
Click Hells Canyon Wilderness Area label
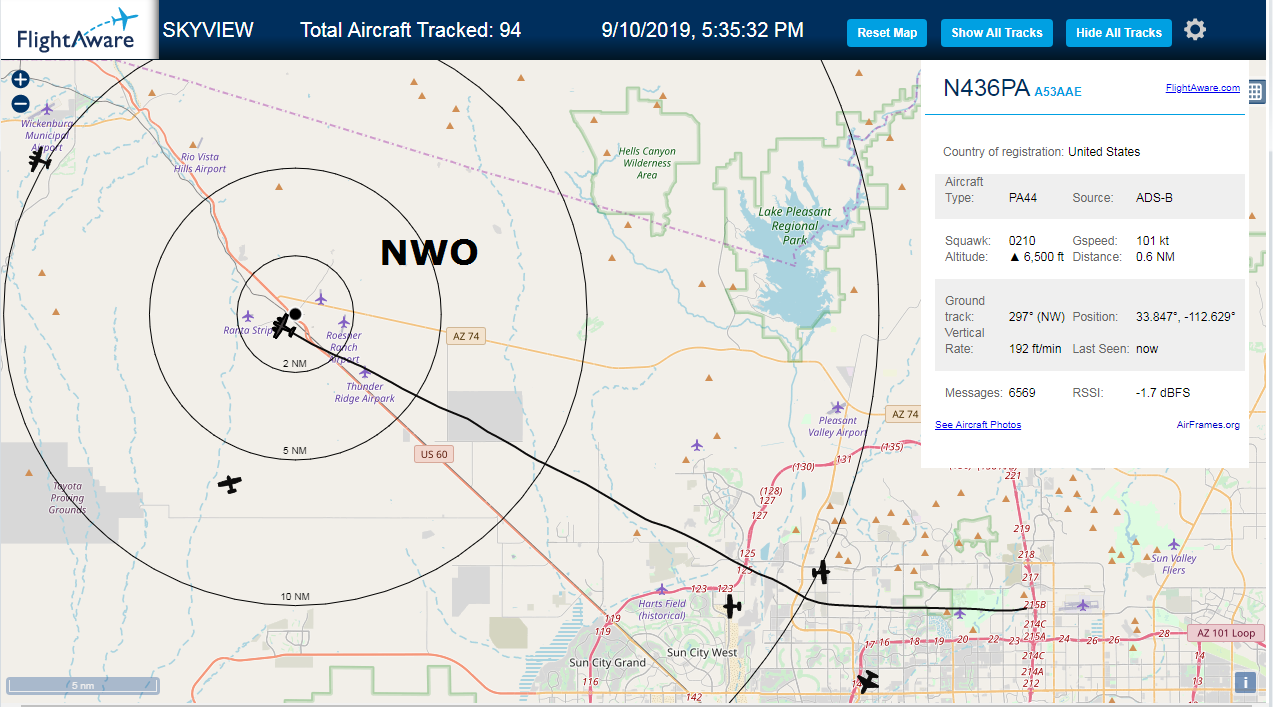[x=647, y=163]
